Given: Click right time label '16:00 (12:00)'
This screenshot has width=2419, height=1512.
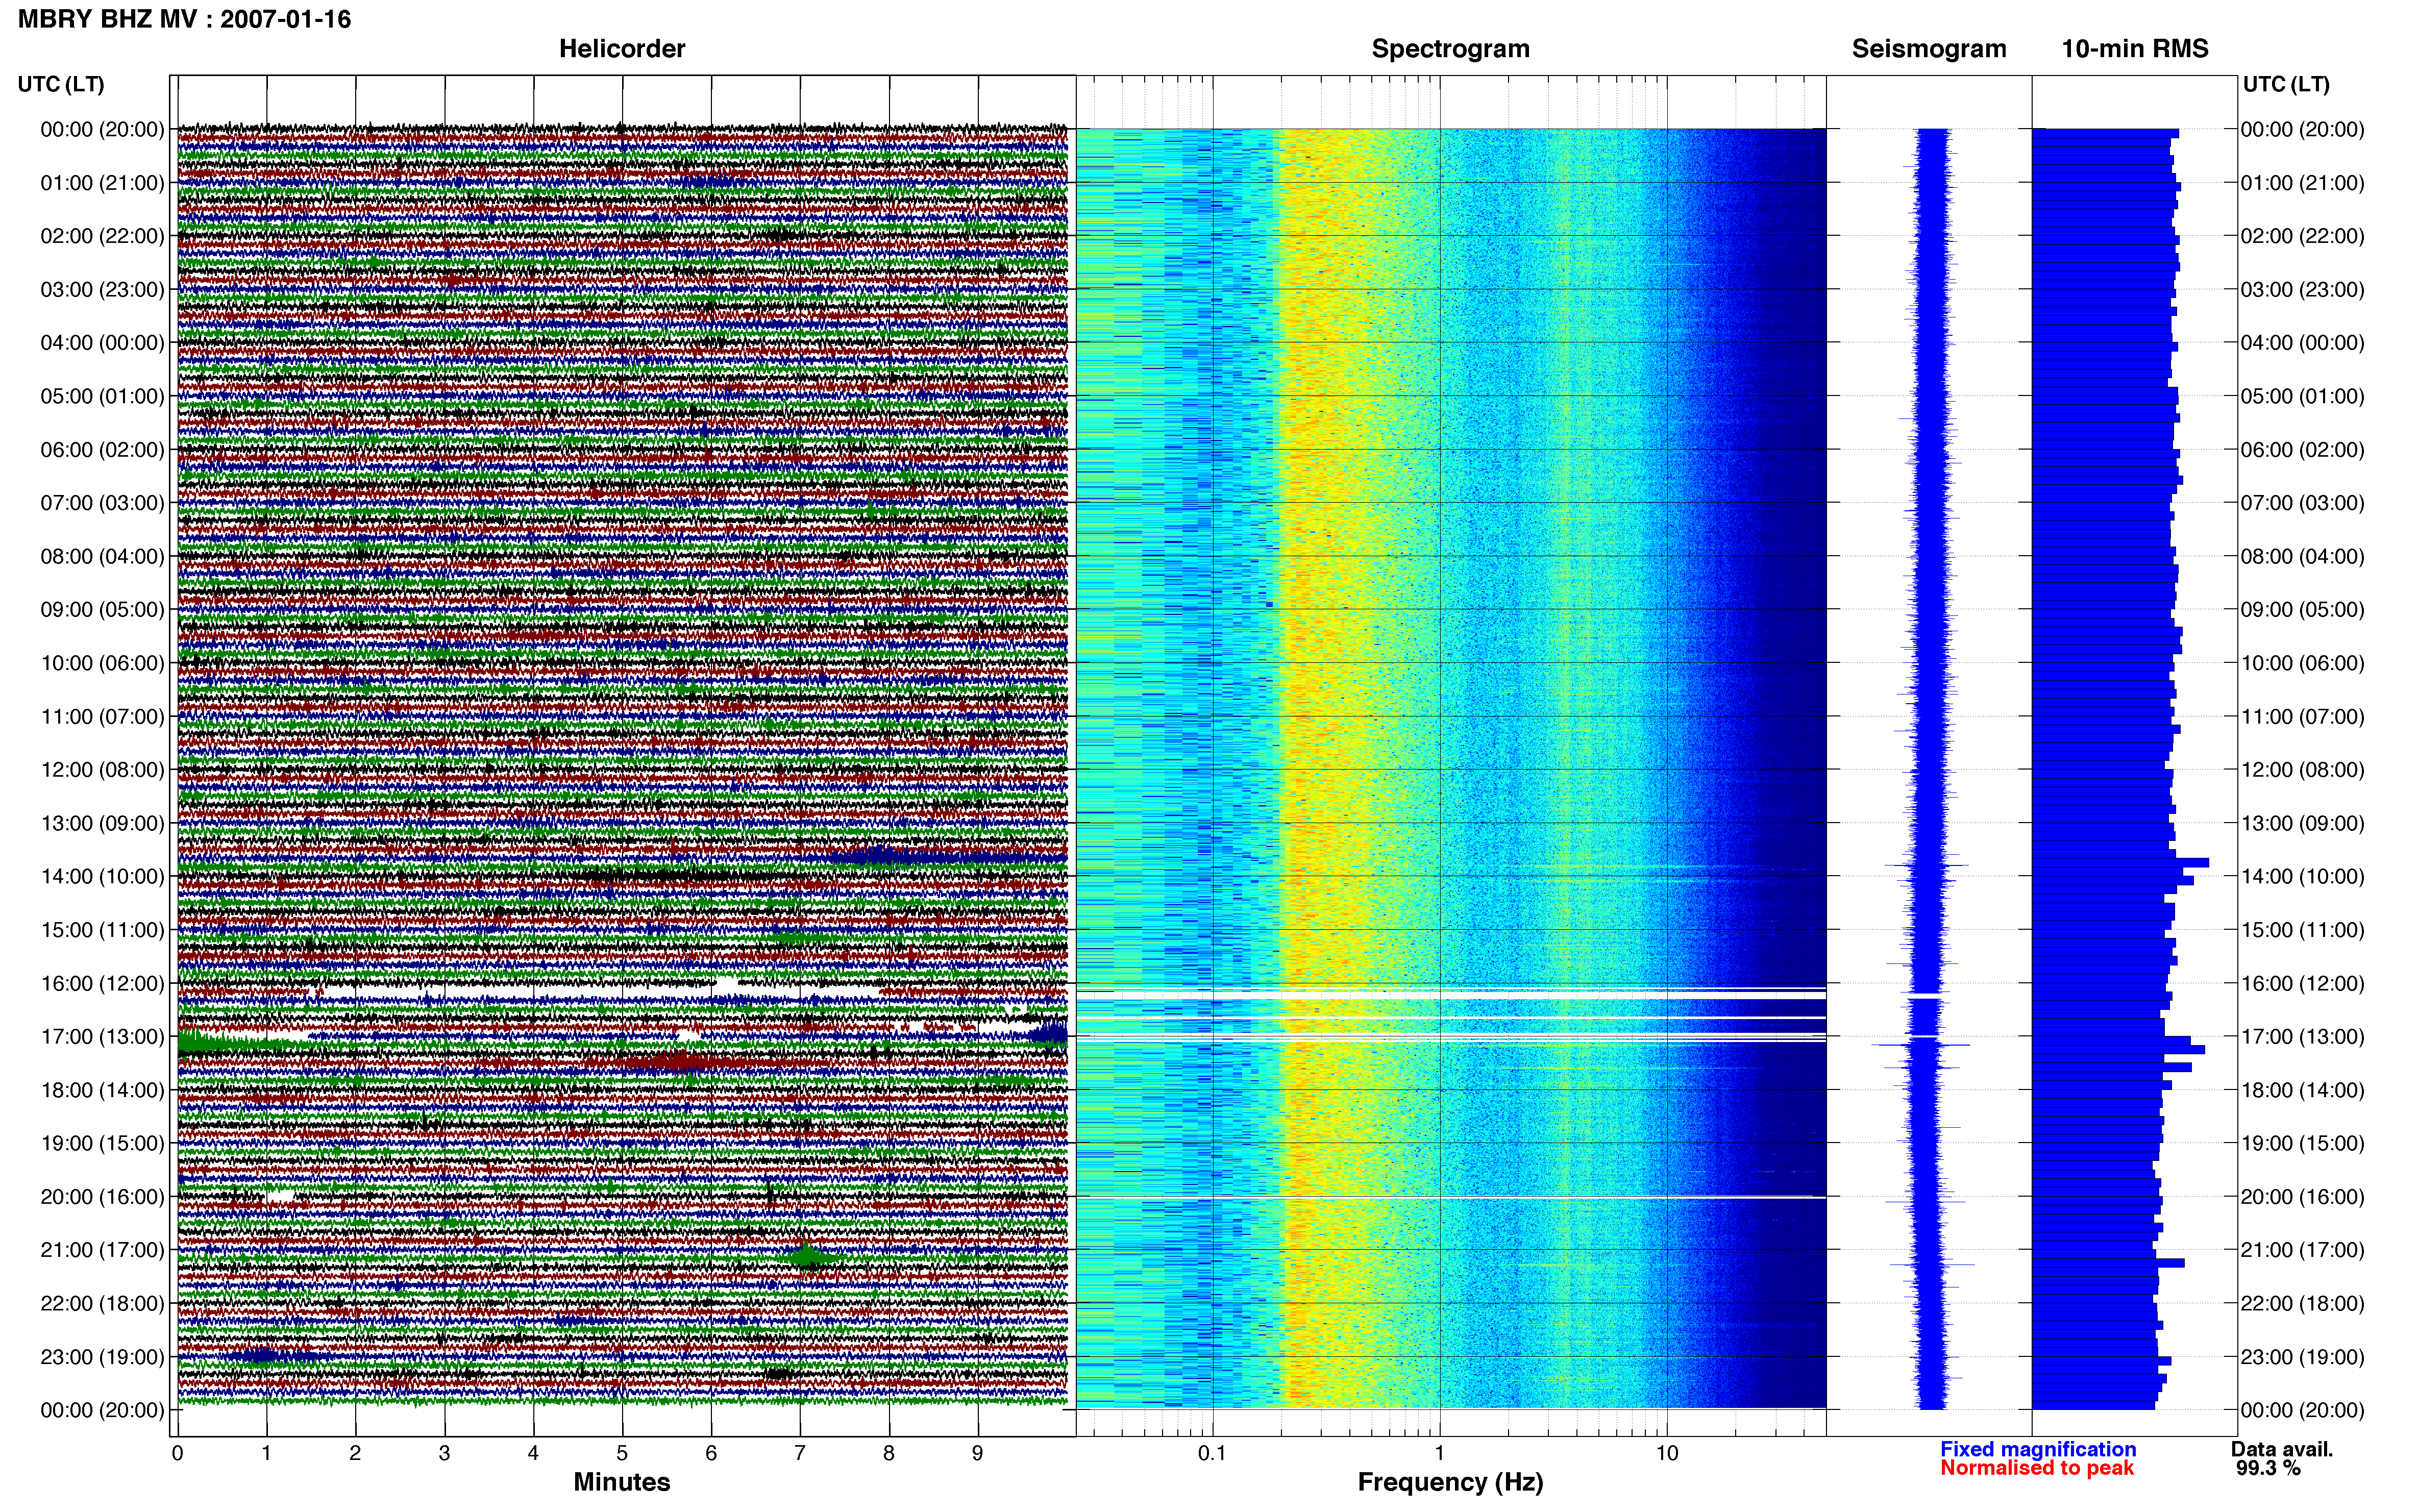Looking at the screenshot, I should [2302, 983].
